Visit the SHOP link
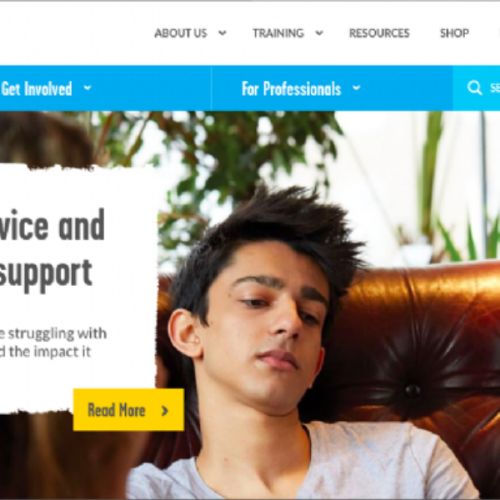Viewport: 500px width, 500px height. (x=455, y=33)
